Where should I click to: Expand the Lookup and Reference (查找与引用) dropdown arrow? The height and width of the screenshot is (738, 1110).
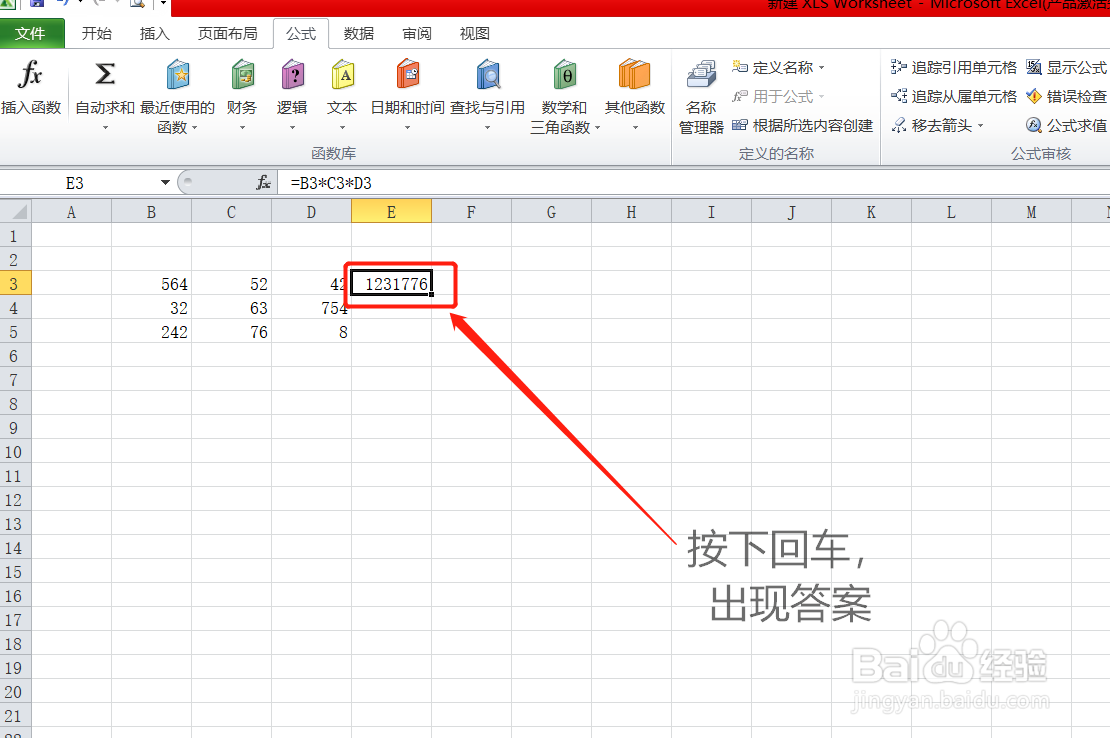coord(487,128)
